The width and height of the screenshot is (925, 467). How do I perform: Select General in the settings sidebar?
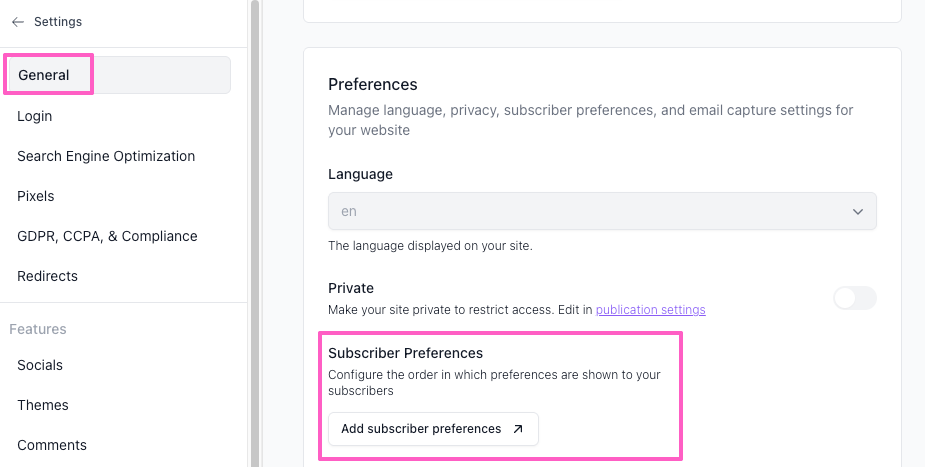click(x=44, y=75)
